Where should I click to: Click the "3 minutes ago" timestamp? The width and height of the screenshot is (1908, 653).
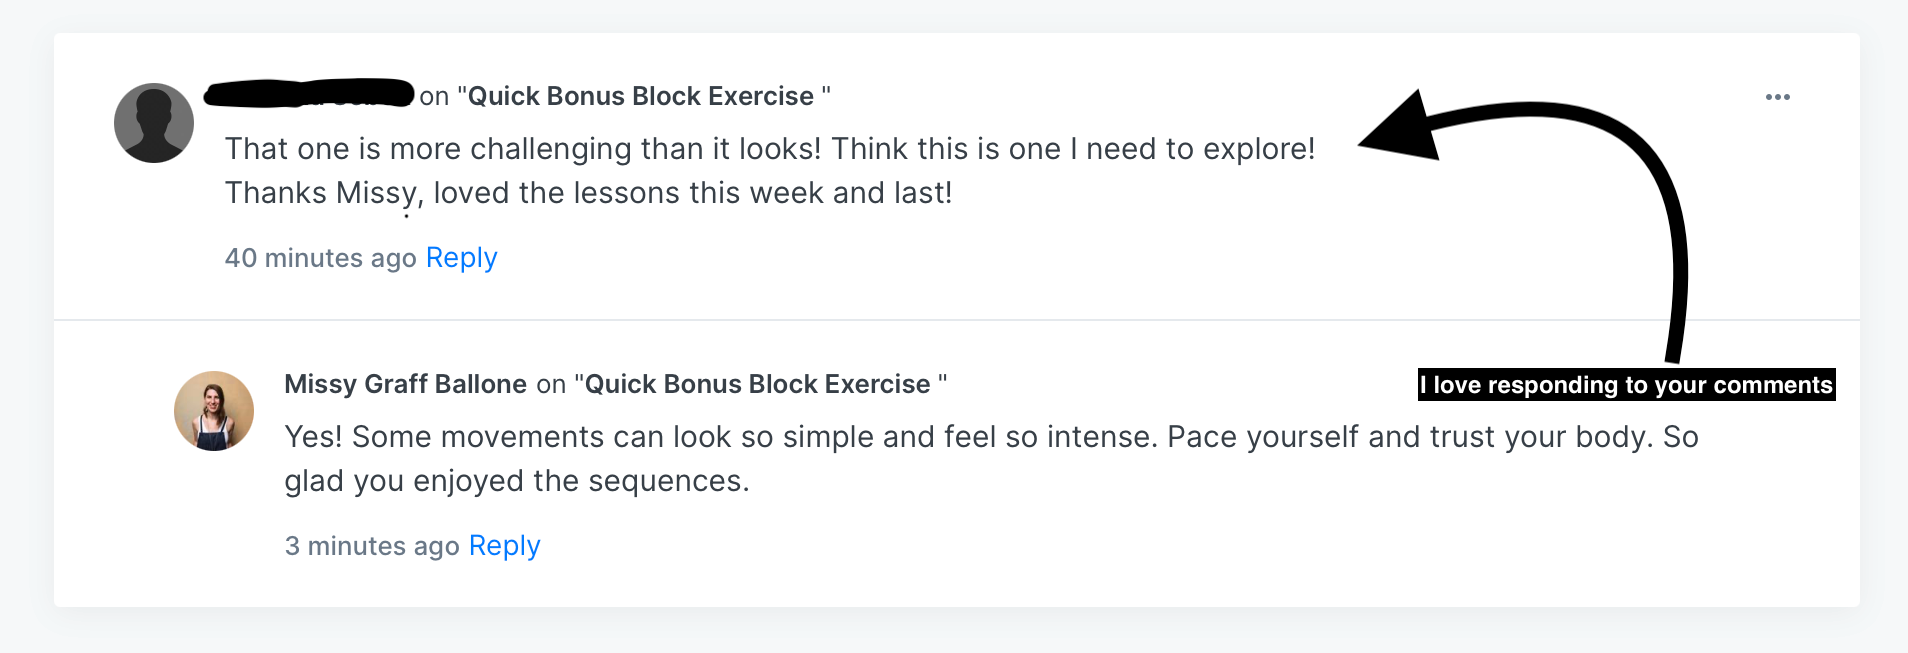coord(372,546)
